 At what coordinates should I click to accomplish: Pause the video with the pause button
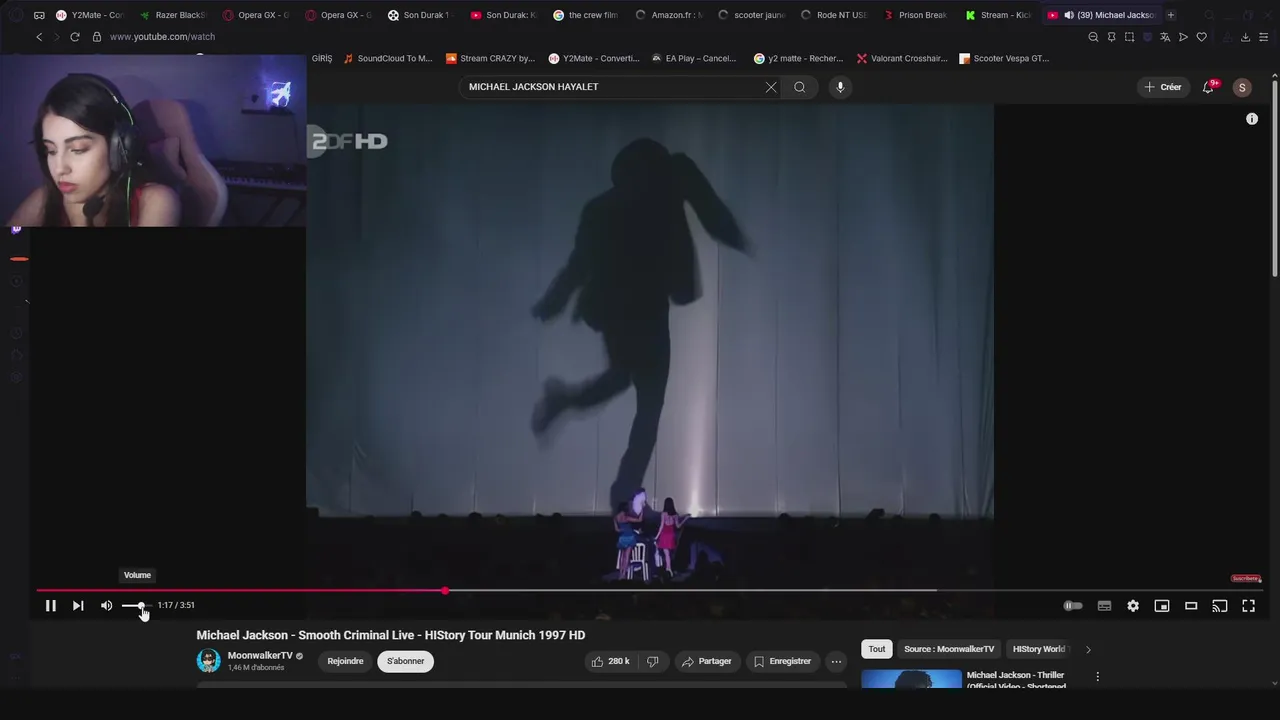50,605
